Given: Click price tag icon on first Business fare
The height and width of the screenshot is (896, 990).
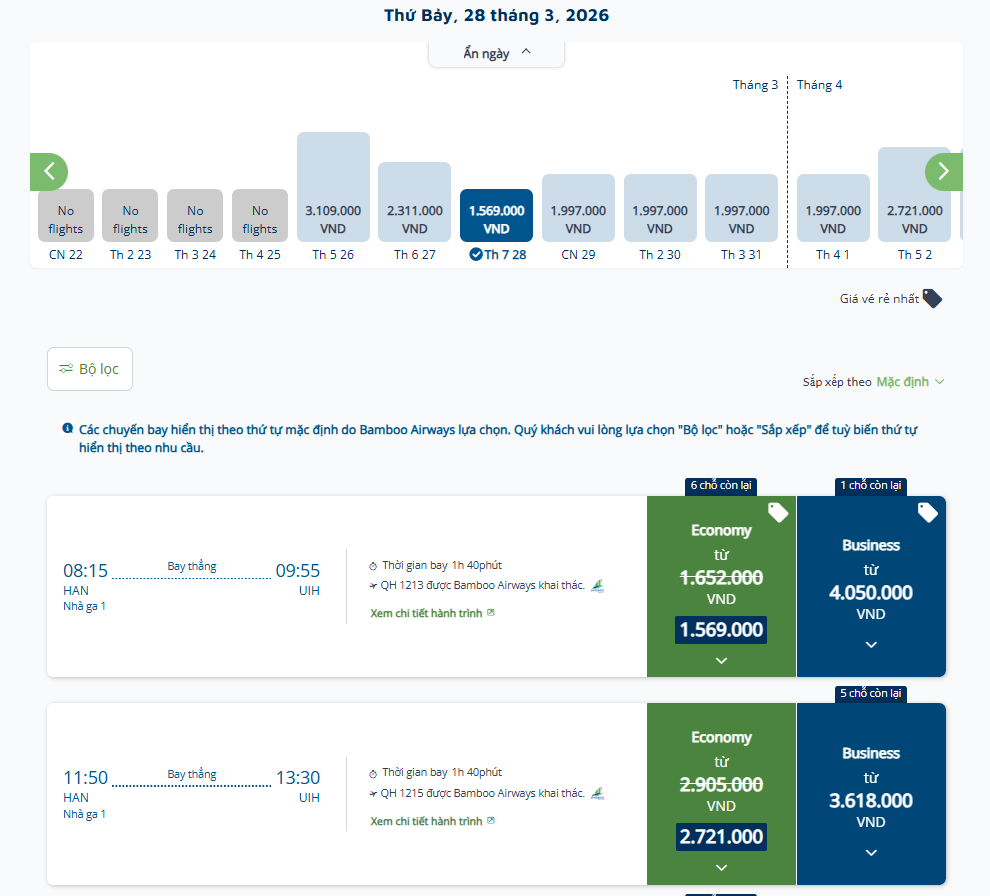Looking at the screenshot, I should (928, 513).
